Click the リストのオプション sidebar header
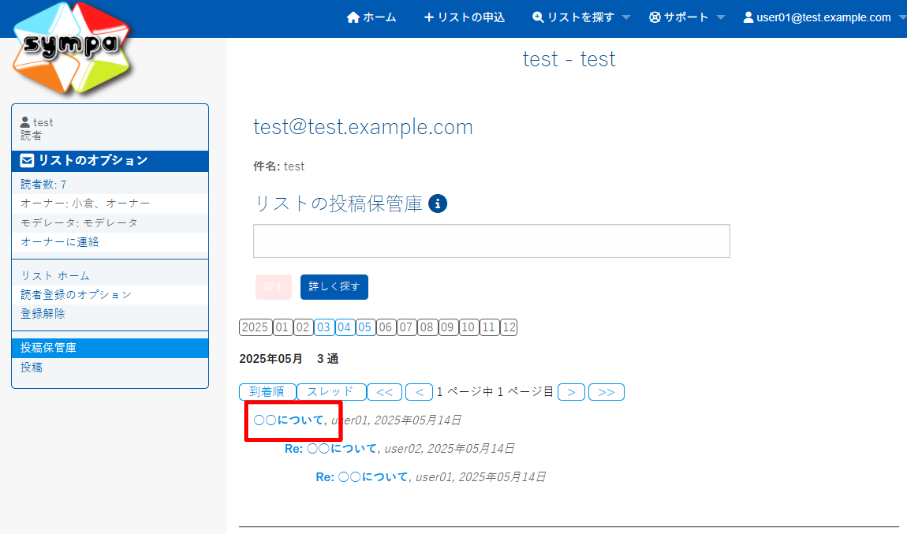Image resolution: width=907 pixels, height=534 pixels. click(x=110, y=161)
